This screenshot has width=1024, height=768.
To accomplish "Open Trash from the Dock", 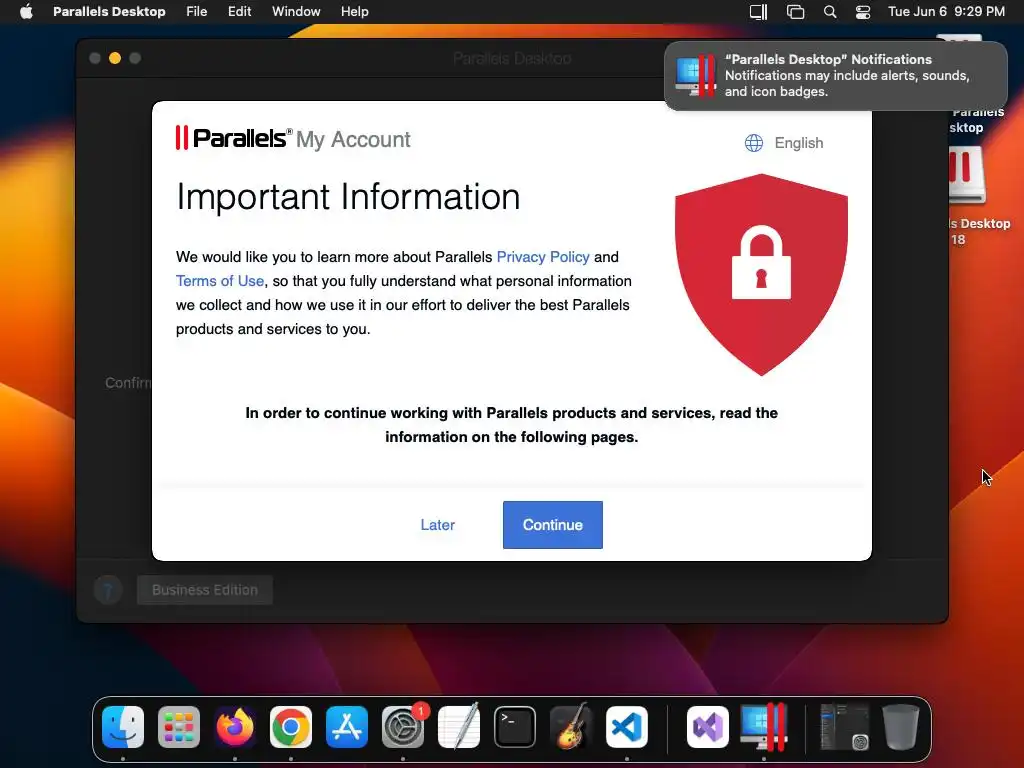I will click(901, 727).
